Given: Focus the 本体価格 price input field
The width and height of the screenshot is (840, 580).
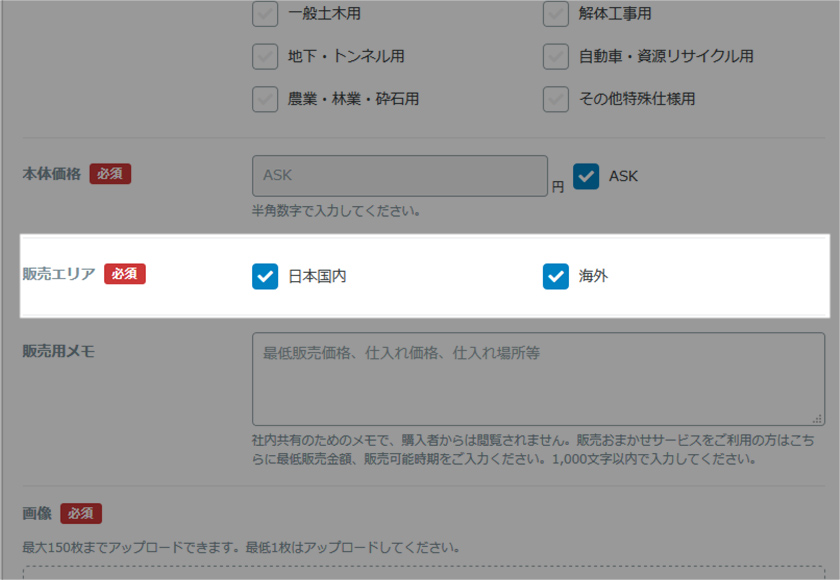Looking at the screenshot, I should point(400,176).
